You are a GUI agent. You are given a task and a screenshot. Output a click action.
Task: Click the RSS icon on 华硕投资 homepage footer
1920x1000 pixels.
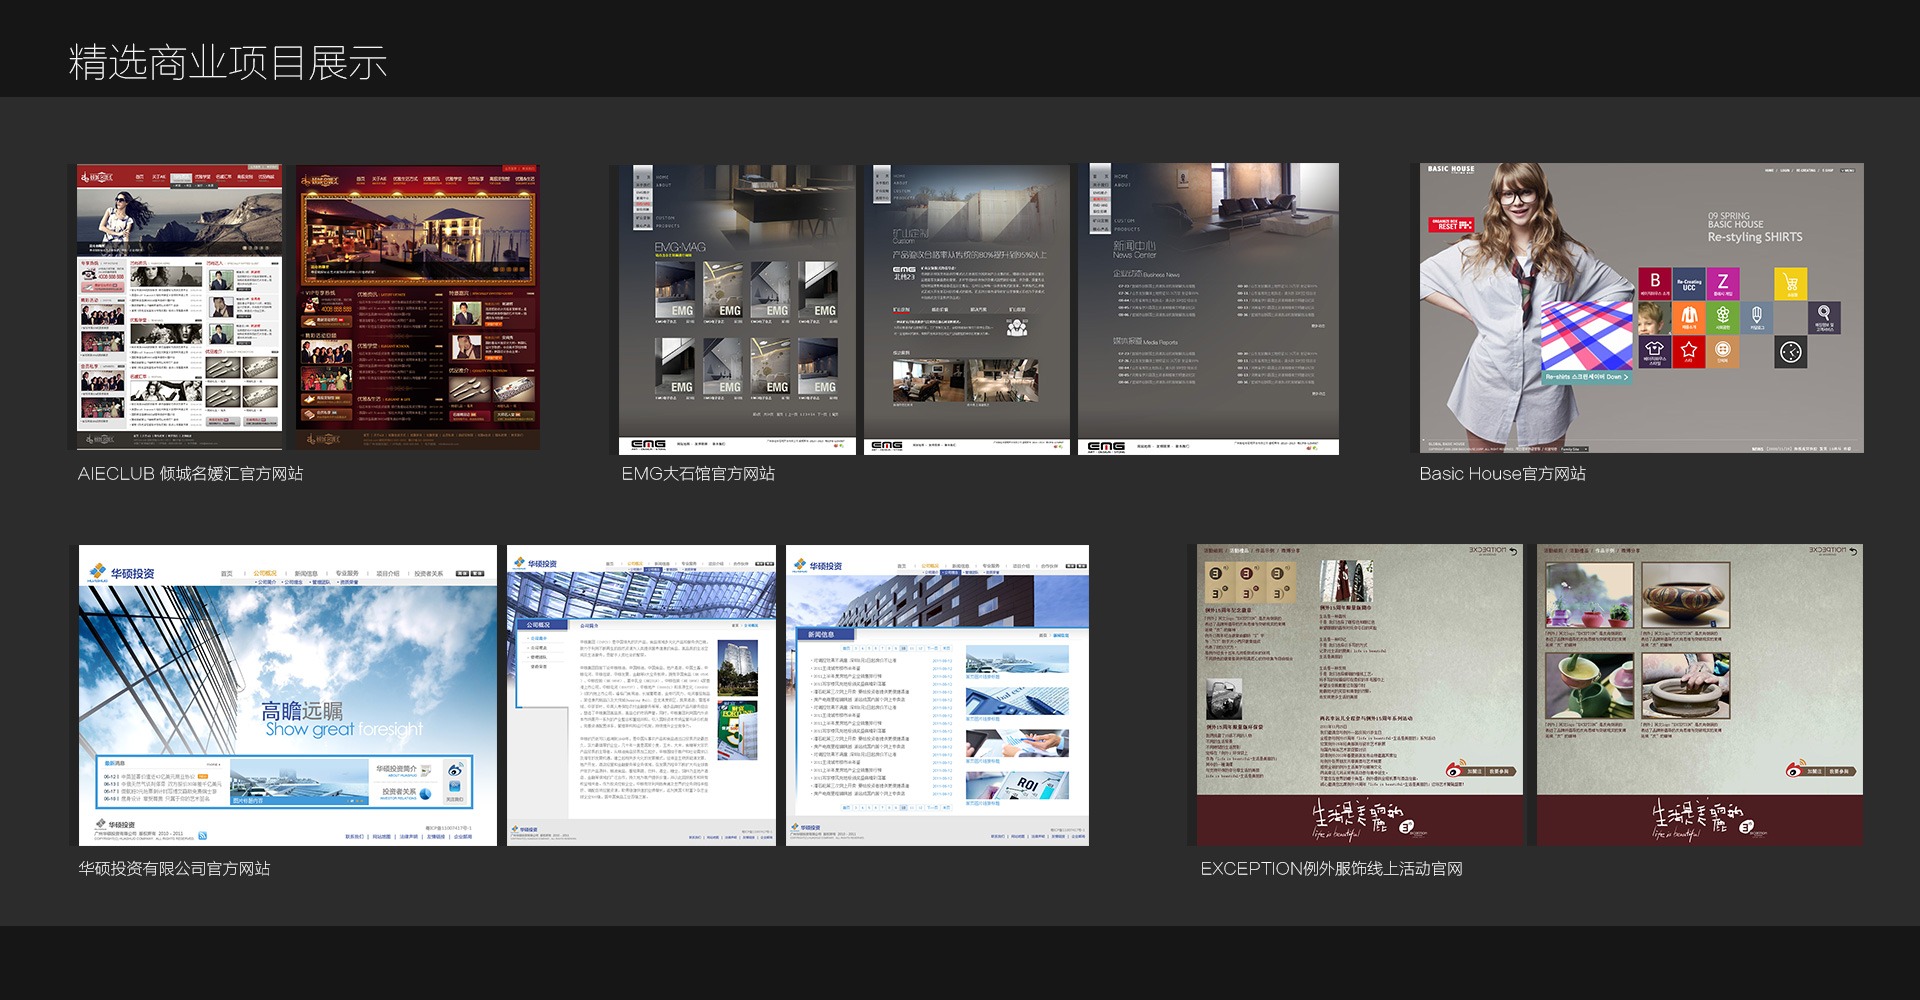coord(202,835)
